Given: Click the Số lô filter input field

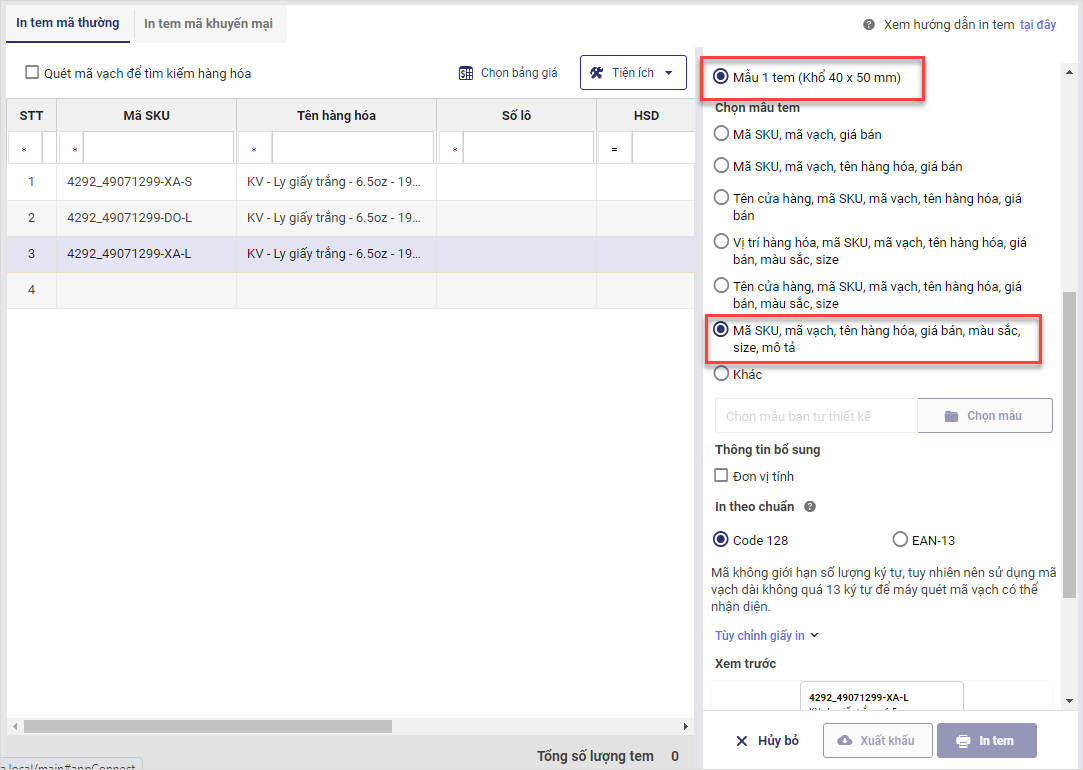Looking at the screenshot, I should (x=528, y=148).
